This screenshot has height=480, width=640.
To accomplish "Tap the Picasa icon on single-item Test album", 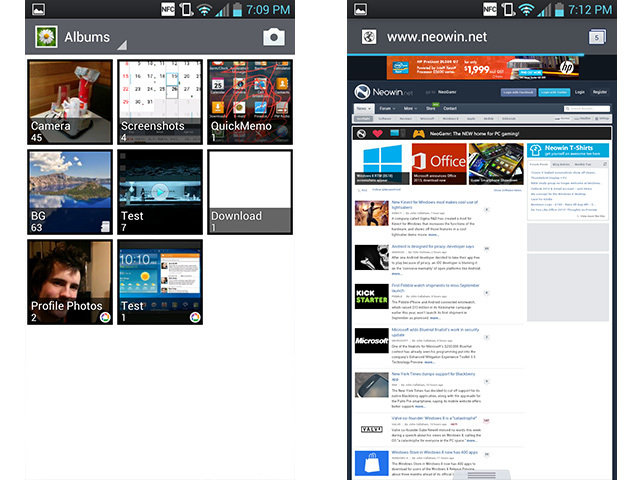I will click(x=195, y=317).
